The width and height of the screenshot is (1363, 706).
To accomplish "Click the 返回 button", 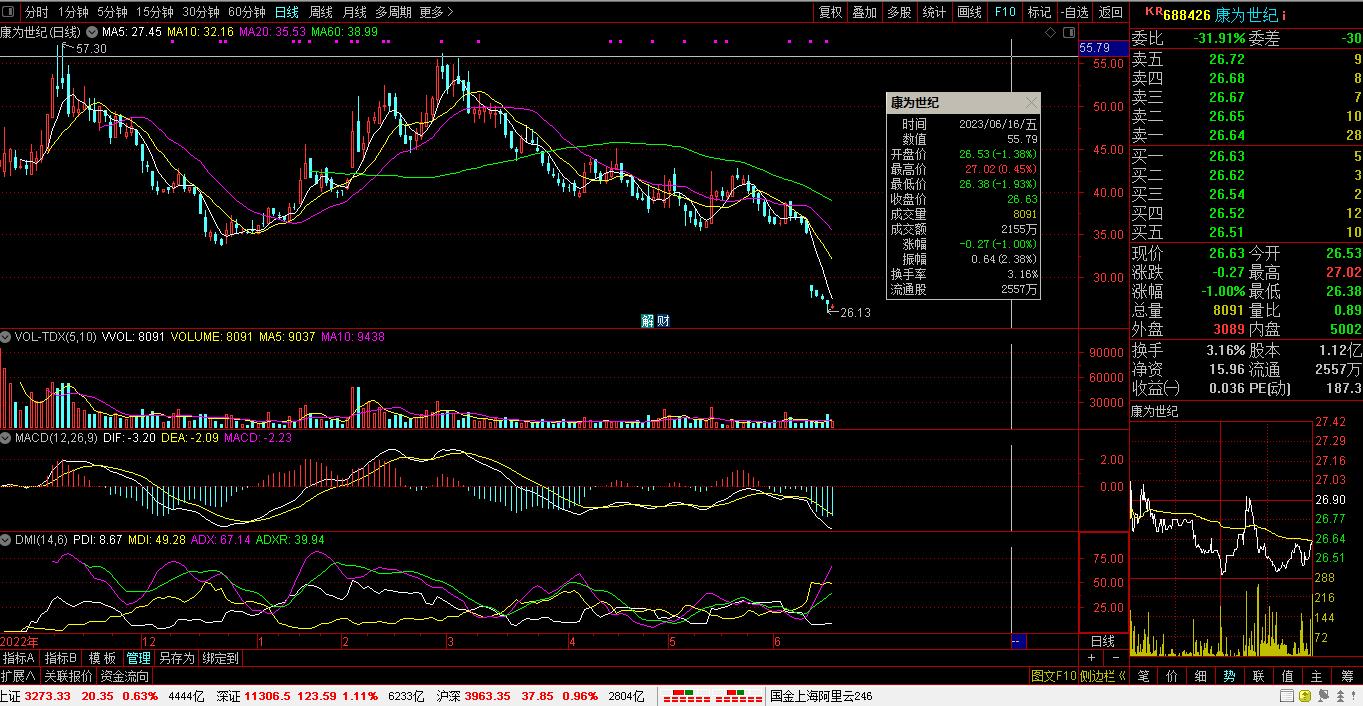I will click(1110, 12).
